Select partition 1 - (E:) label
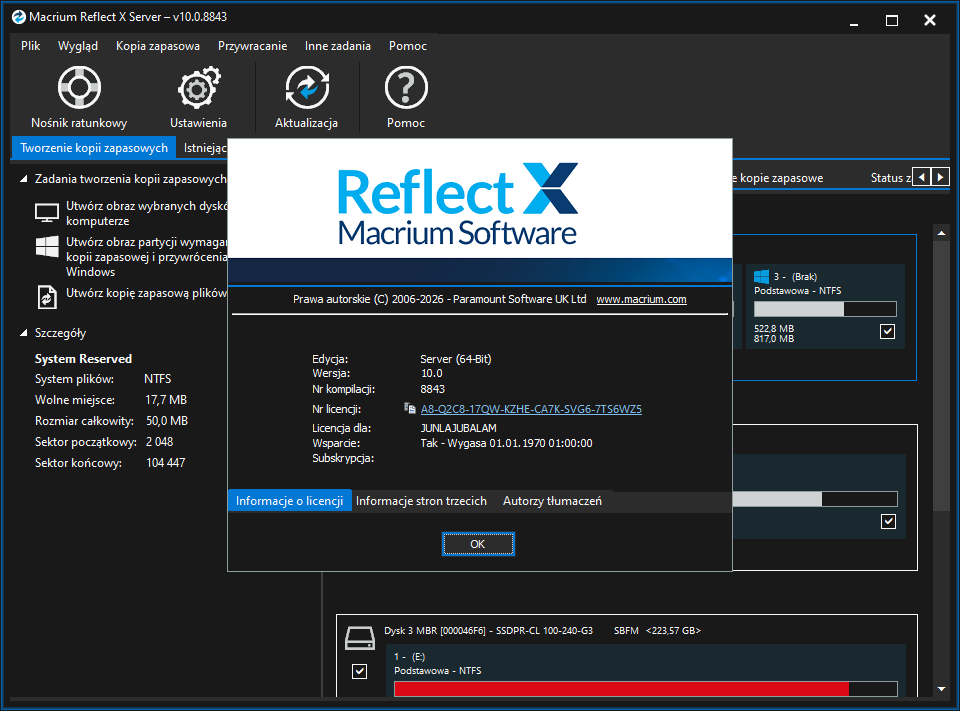 coord(410,656)
